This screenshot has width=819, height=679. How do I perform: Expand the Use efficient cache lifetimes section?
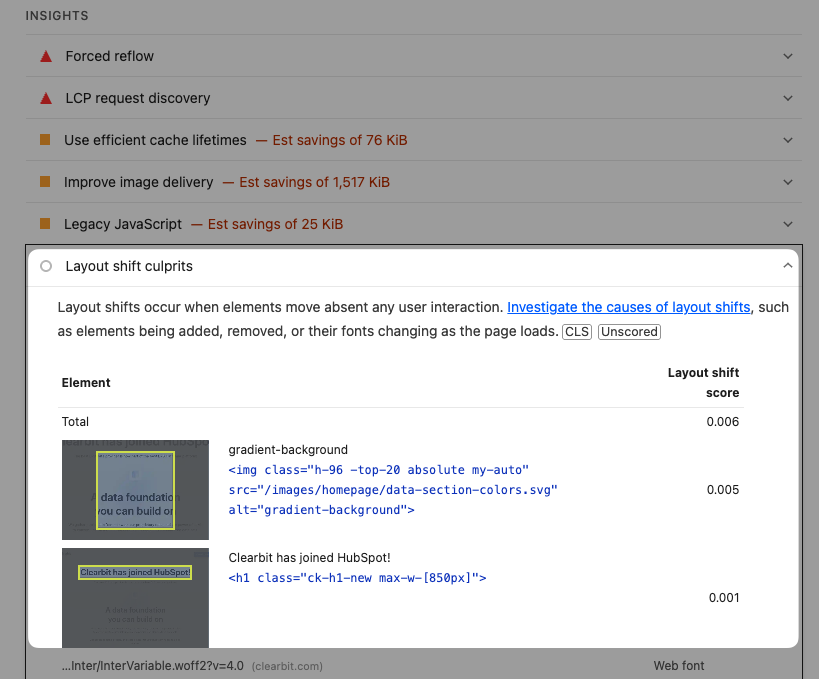[788, 140]
